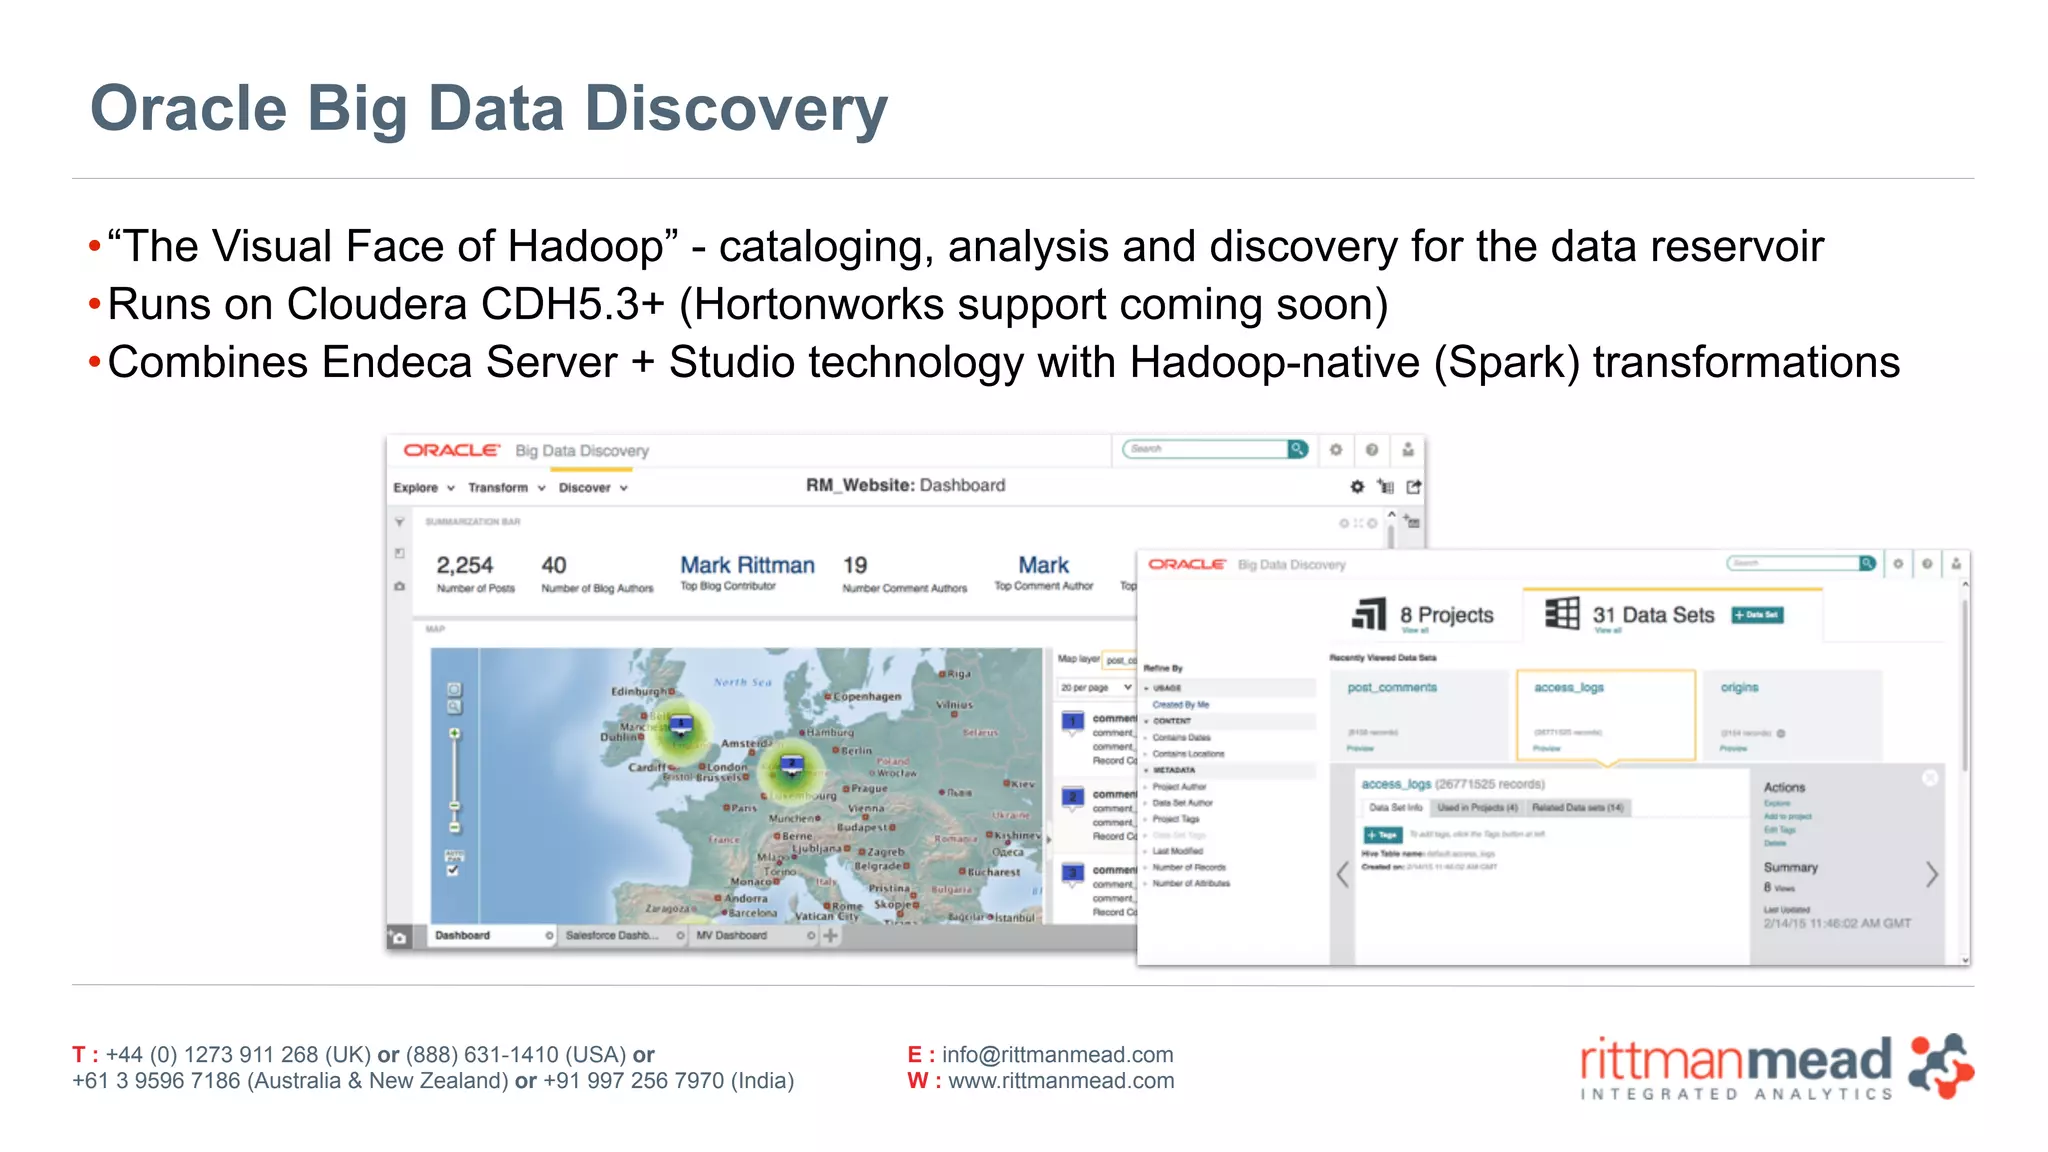This screenshot has width=2048, height=1152.
Task: Toggle the Contains Locations refinement filter
Action: [1188, 754]
